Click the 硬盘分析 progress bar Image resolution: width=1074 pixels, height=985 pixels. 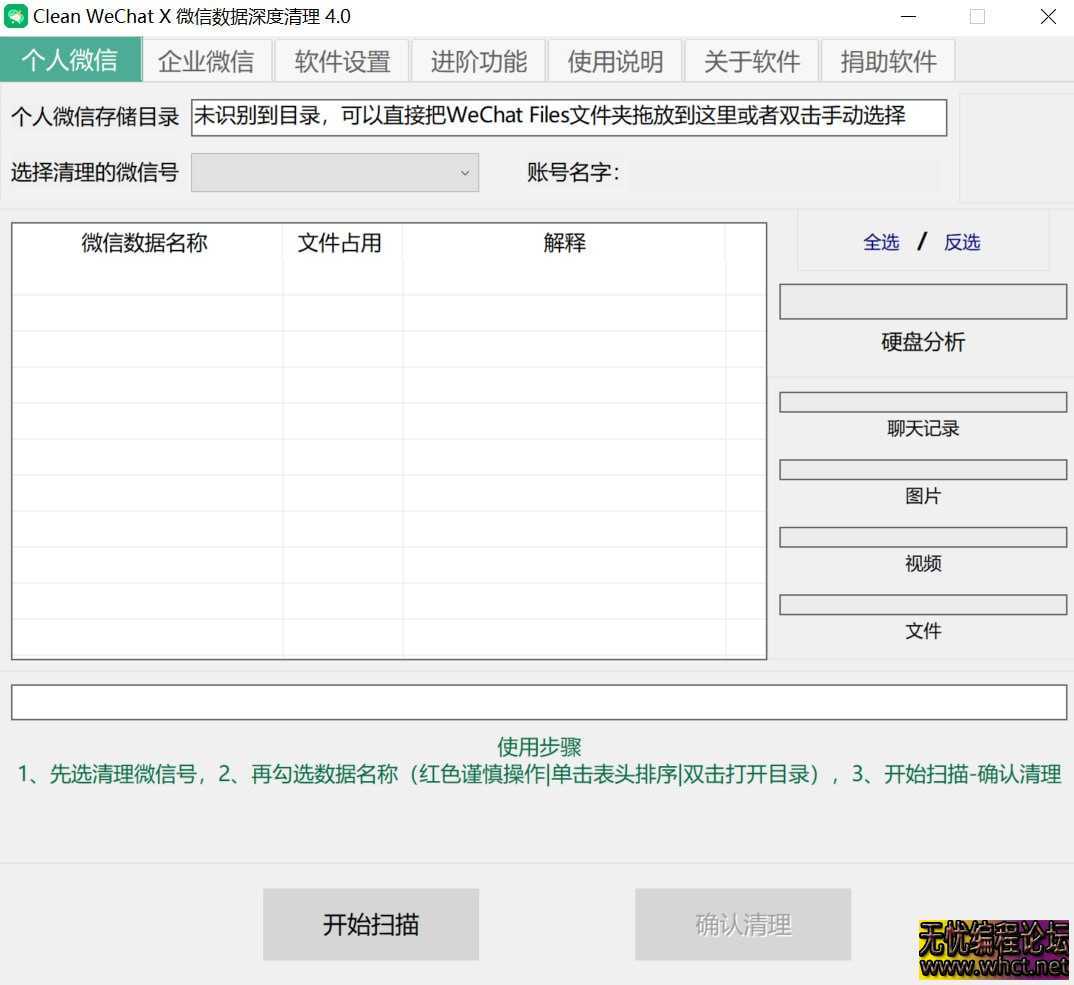coord(922,301)
